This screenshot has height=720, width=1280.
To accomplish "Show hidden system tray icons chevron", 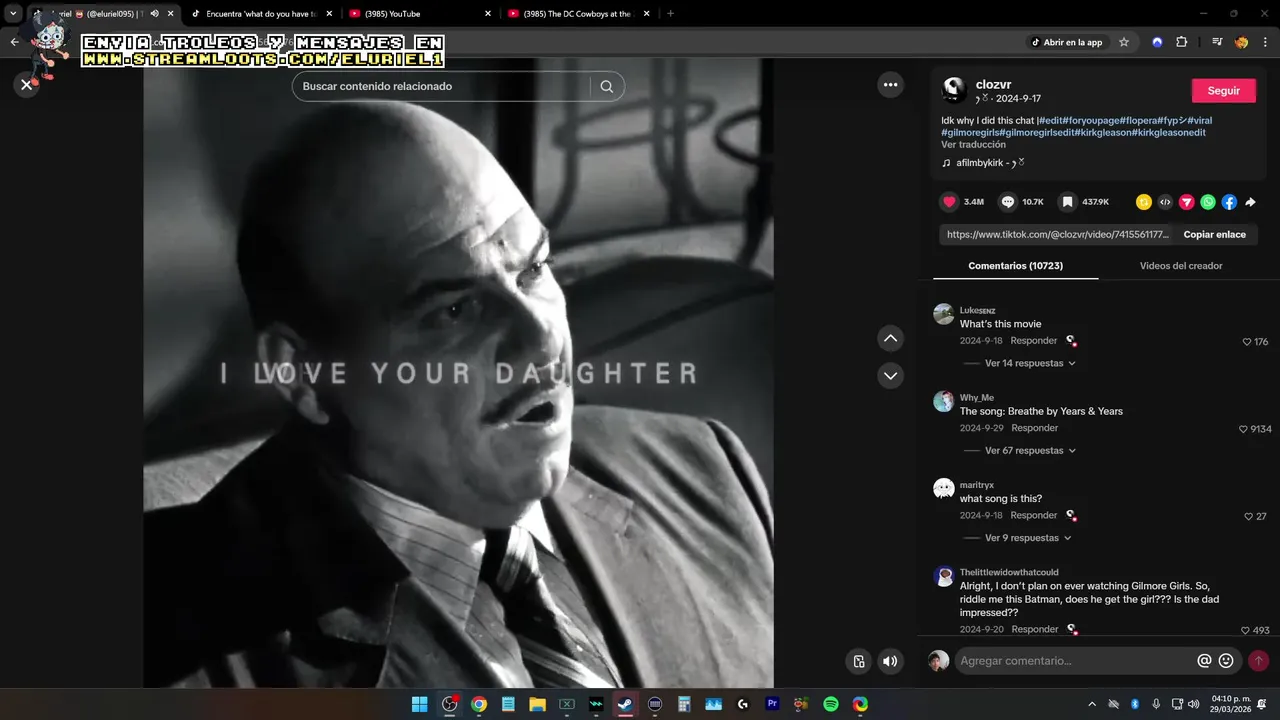I will (1092, 704).
